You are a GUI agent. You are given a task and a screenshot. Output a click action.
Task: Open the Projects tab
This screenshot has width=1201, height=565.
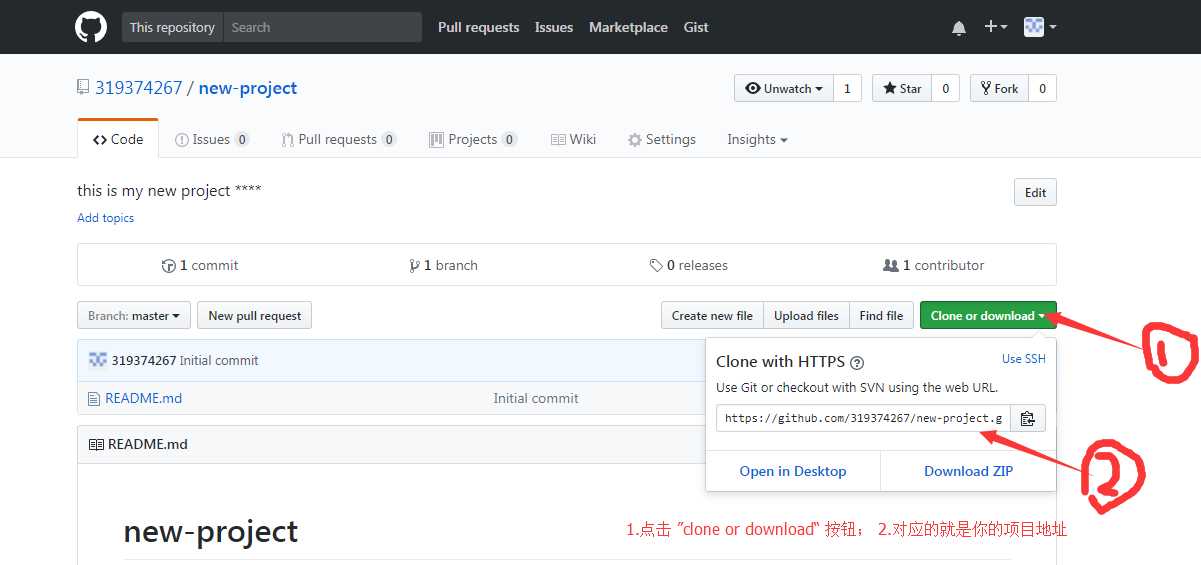click(473, 139)
